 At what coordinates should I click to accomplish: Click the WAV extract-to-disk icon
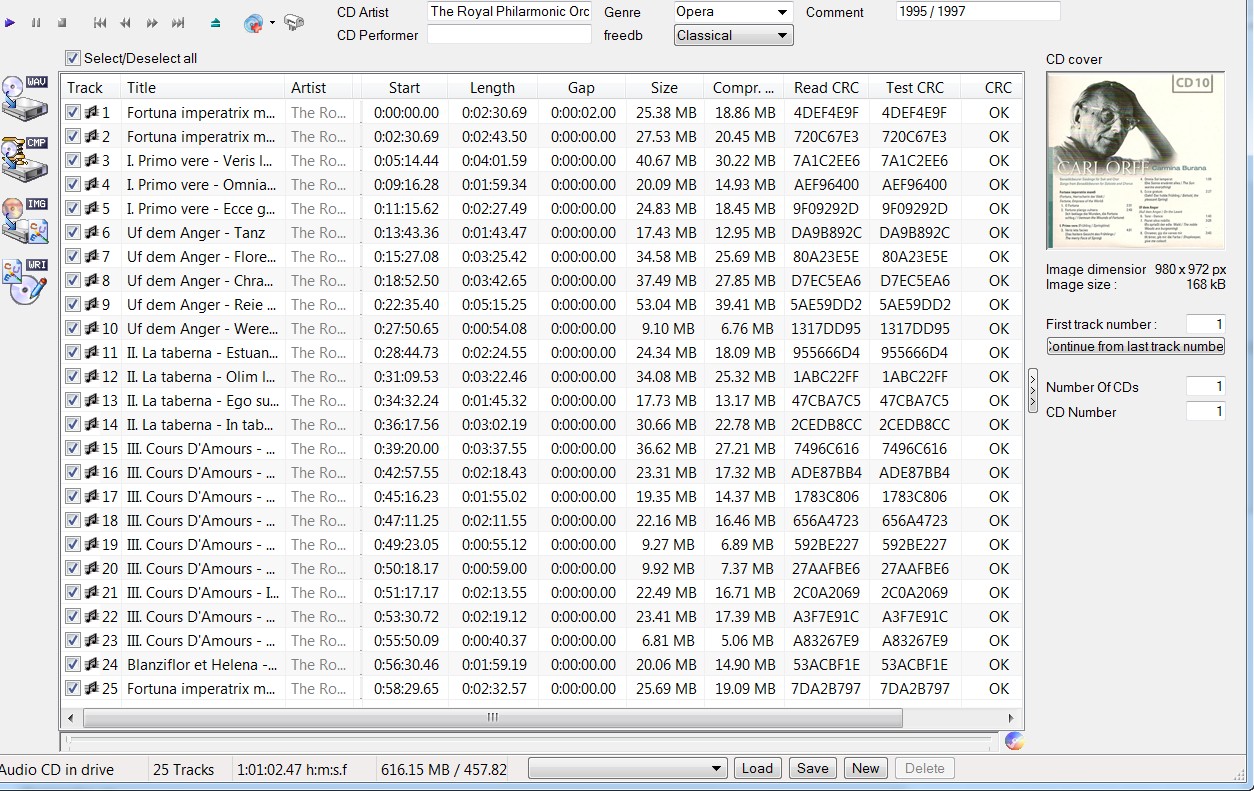(25, 97)
